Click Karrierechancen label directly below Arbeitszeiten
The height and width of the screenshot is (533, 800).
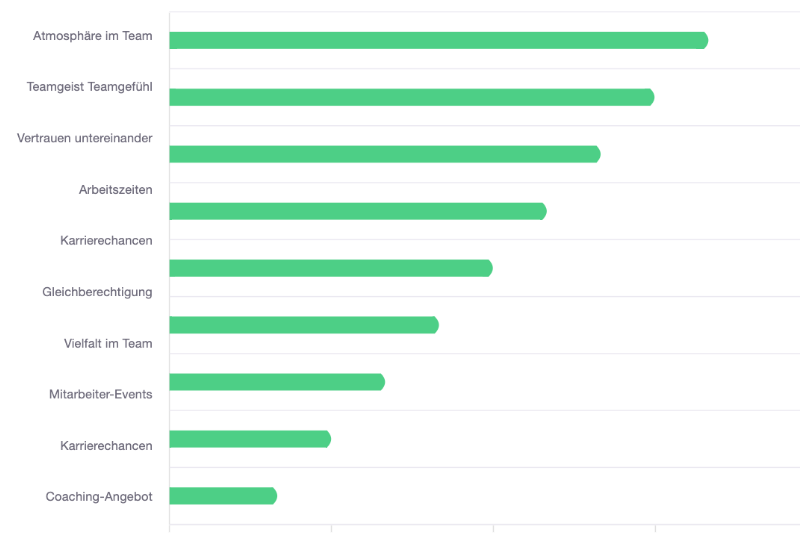pyautogui.click(x=106, y=241)
